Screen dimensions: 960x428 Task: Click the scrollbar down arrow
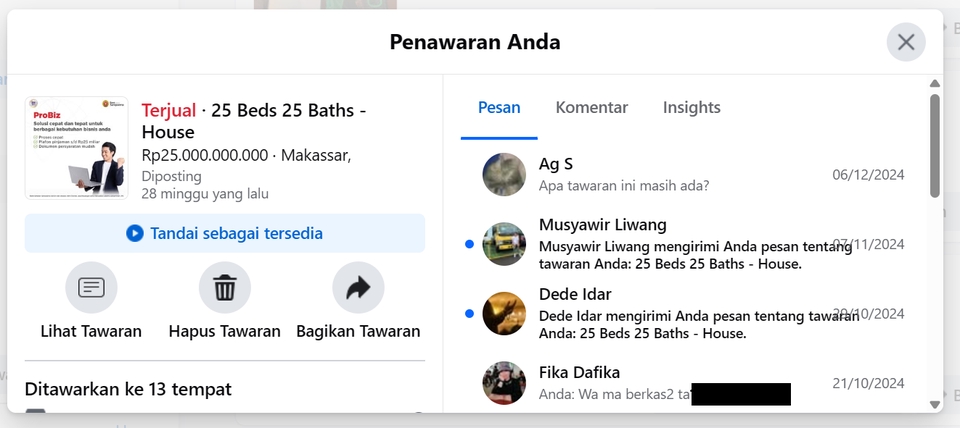click(x=935, y=404)
